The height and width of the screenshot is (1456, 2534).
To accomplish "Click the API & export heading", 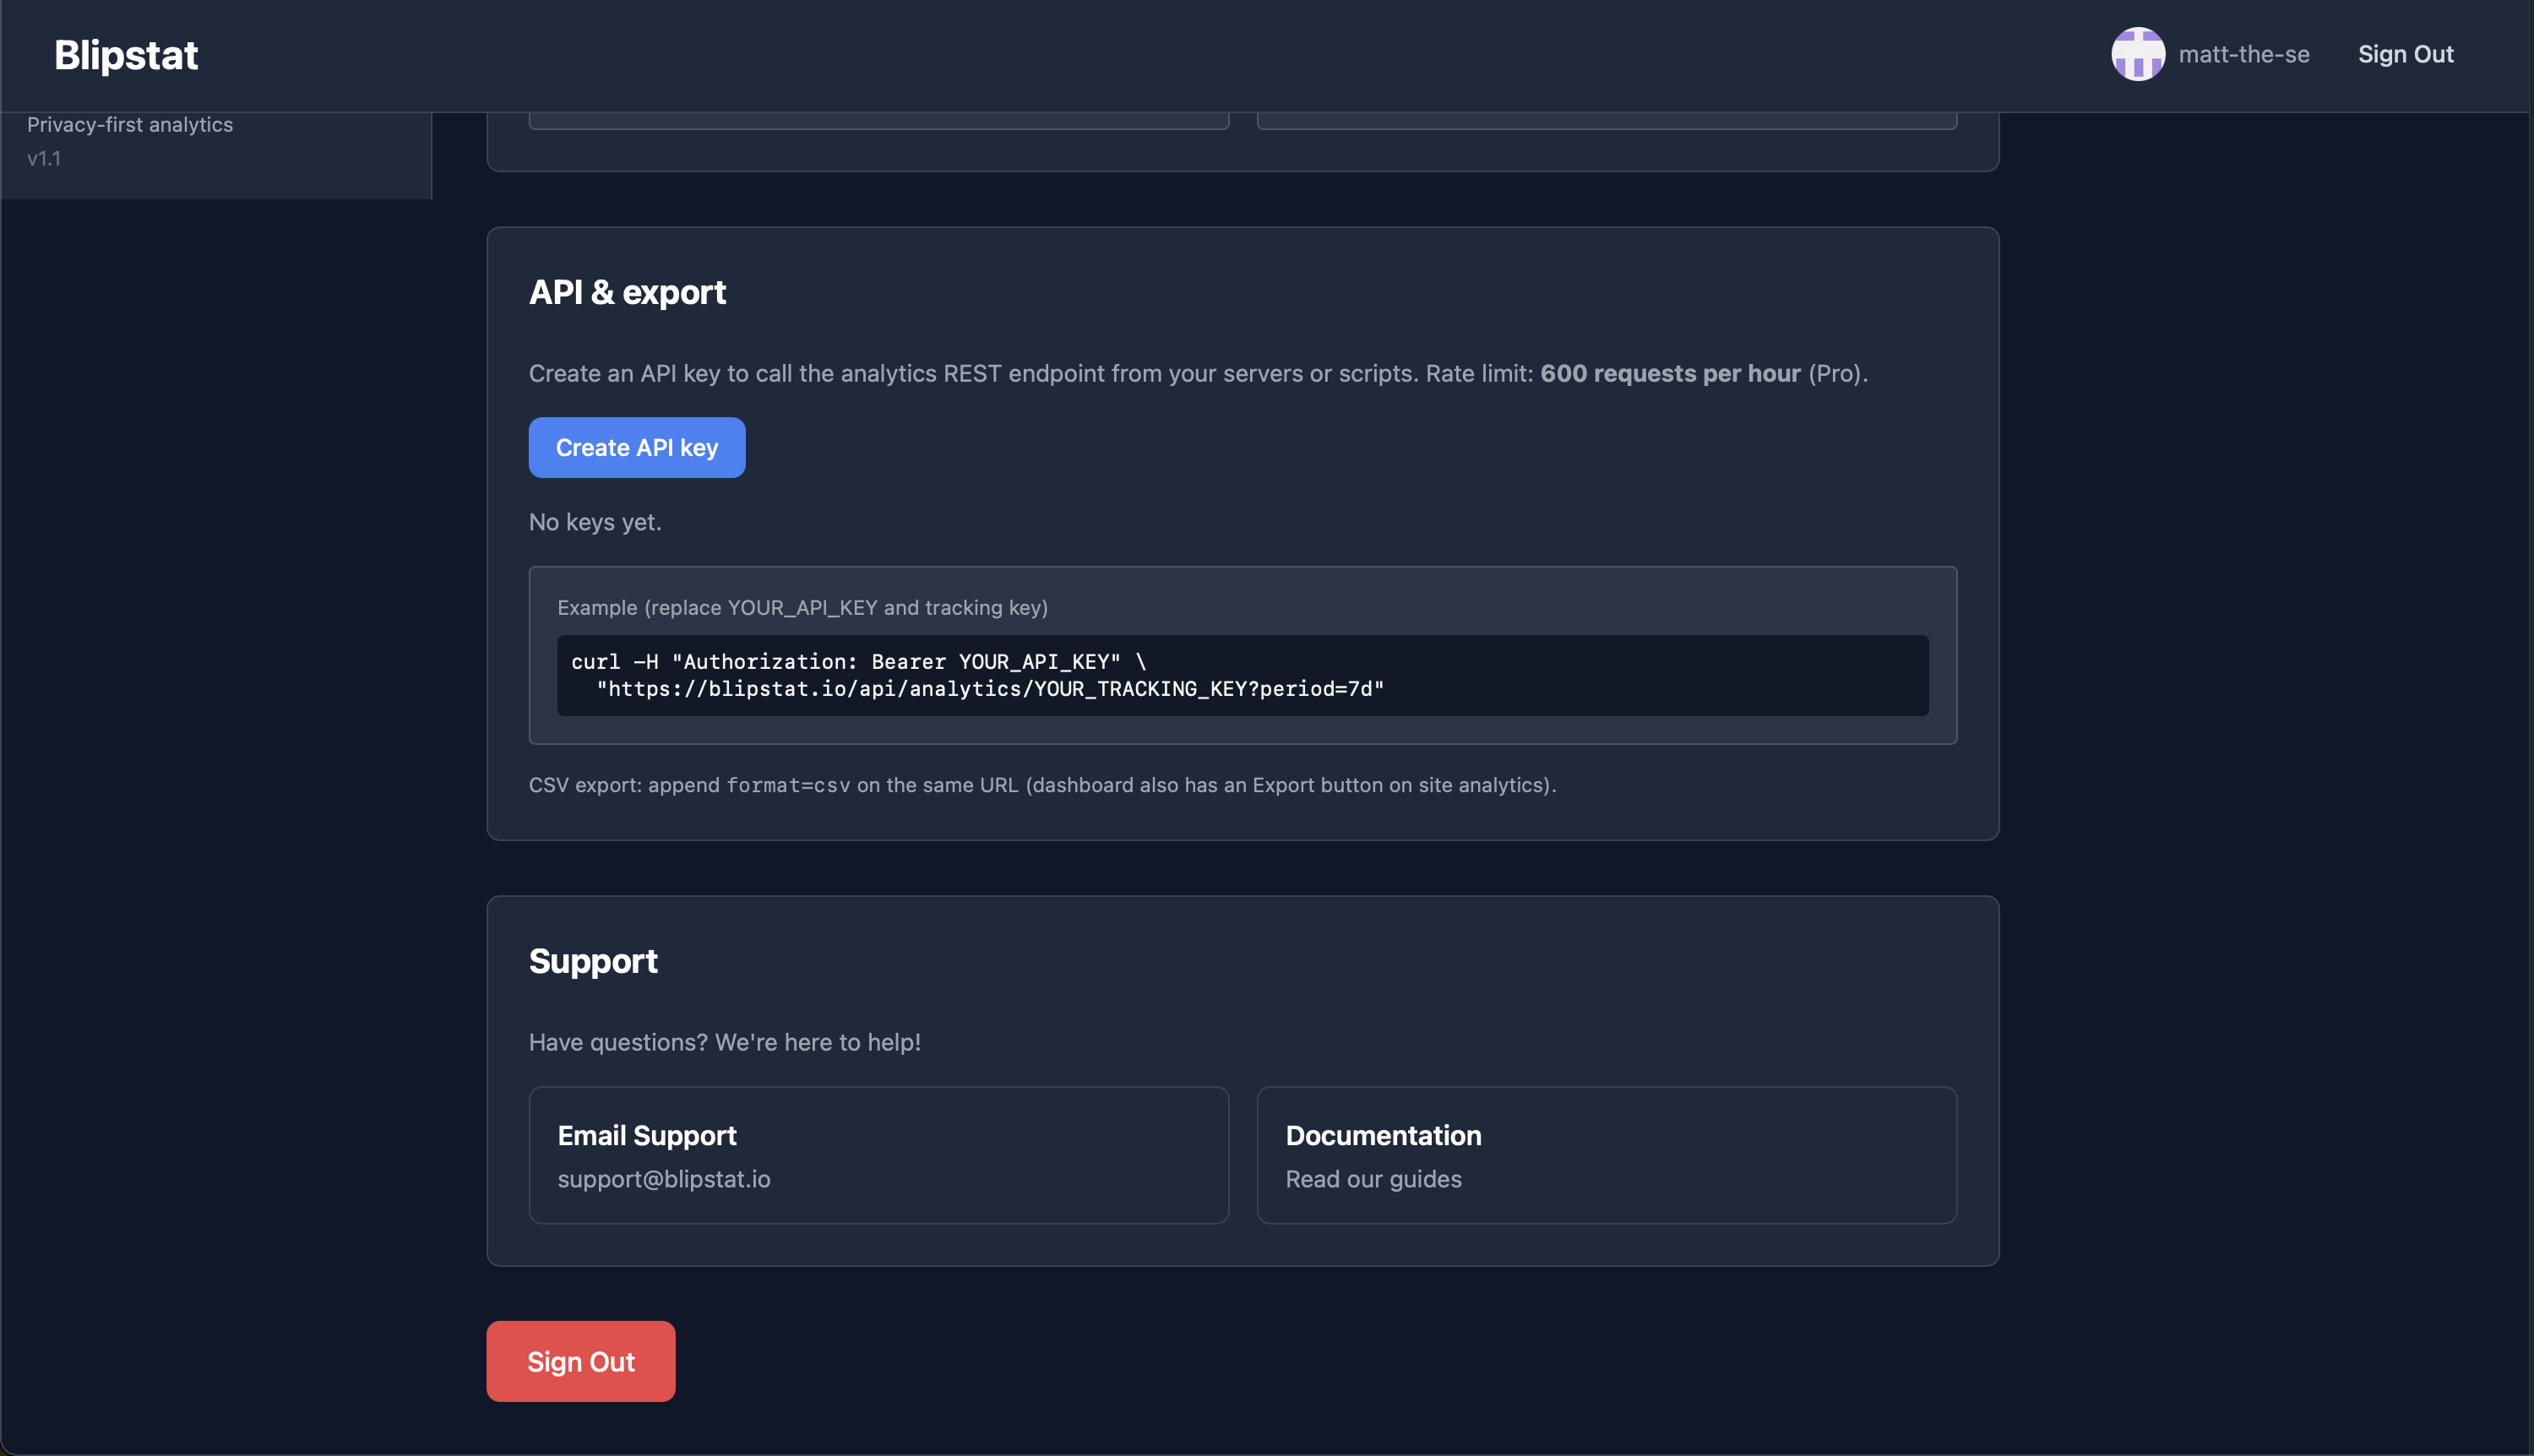I will 627,292.
